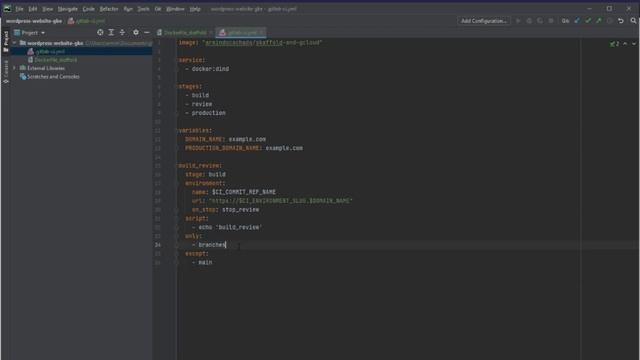This screenshot has width=640, height=360.
Task: Click the Git history clock icon
Action: click(610, 21)
